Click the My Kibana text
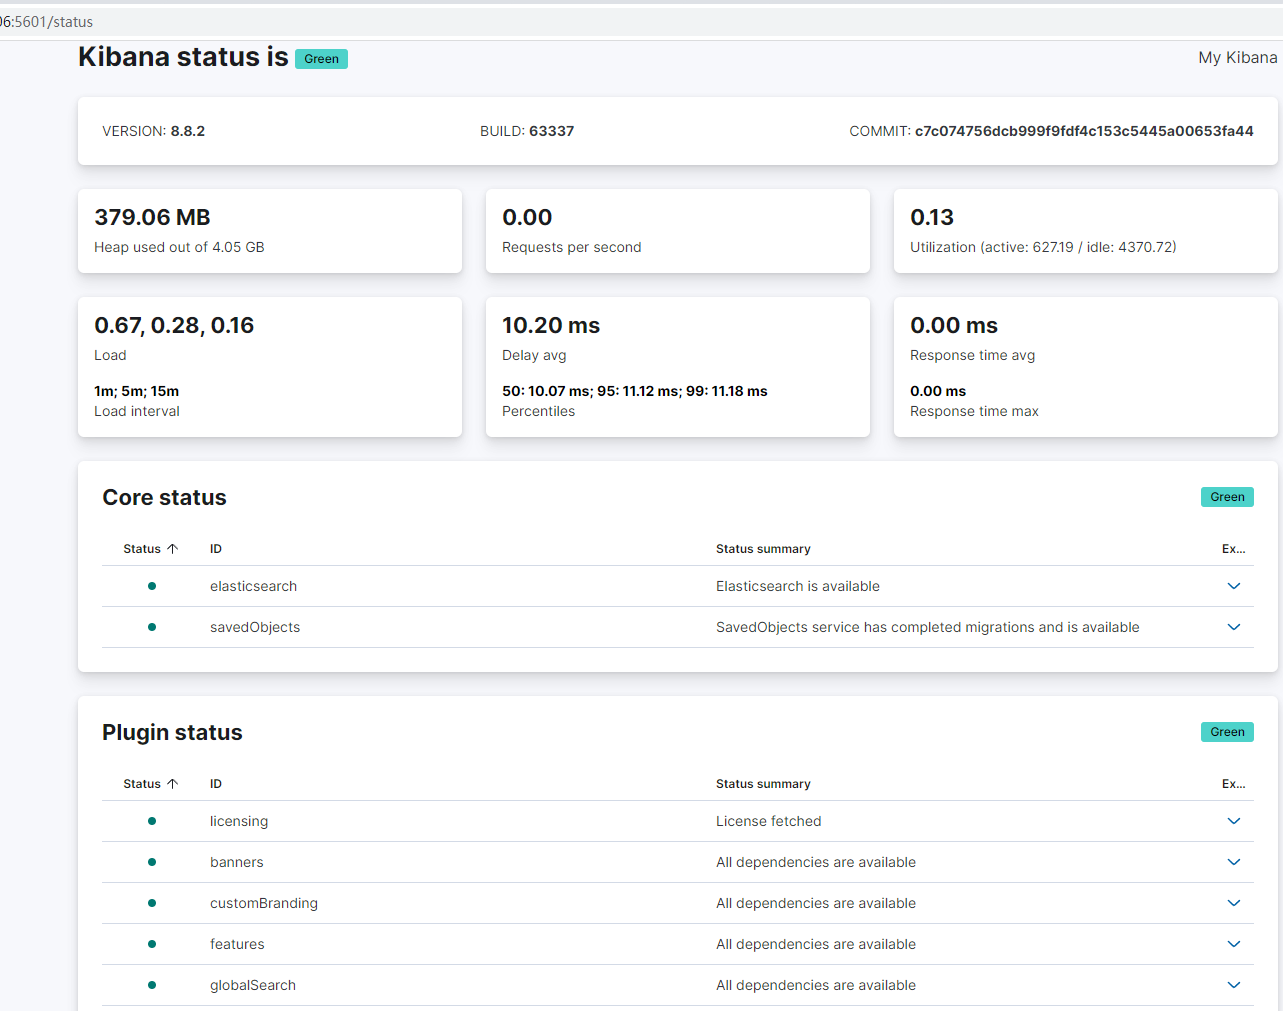Image resolution: width=1283 pixels, height=1011 pixels. [x=1237, y=58]
